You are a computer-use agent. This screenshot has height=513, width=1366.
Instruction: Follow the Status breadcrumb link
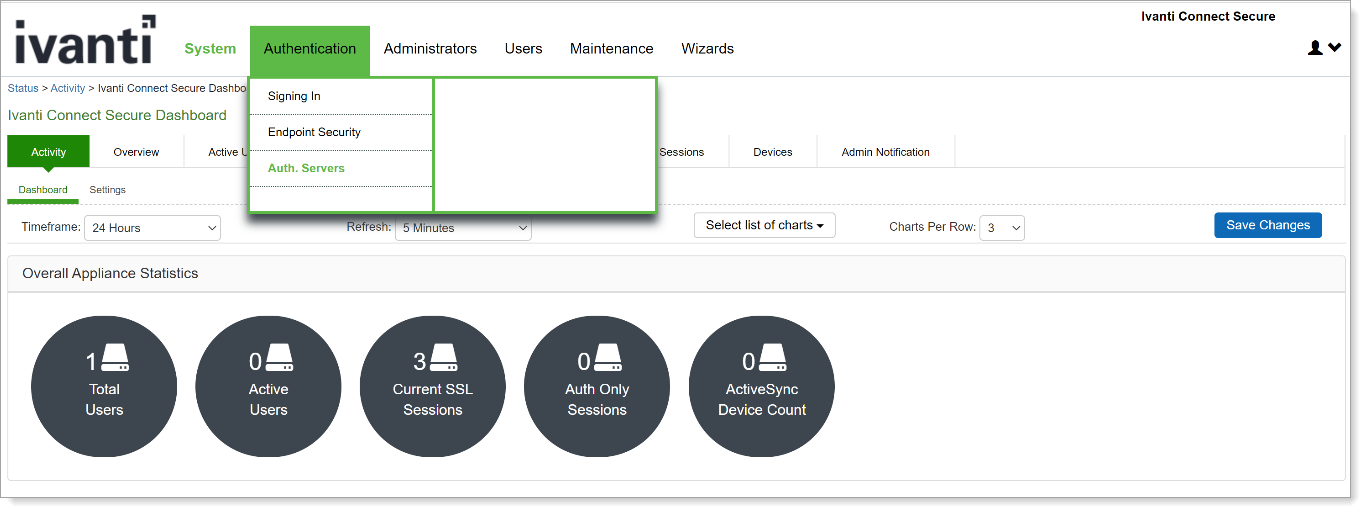[x=23, y=88]
